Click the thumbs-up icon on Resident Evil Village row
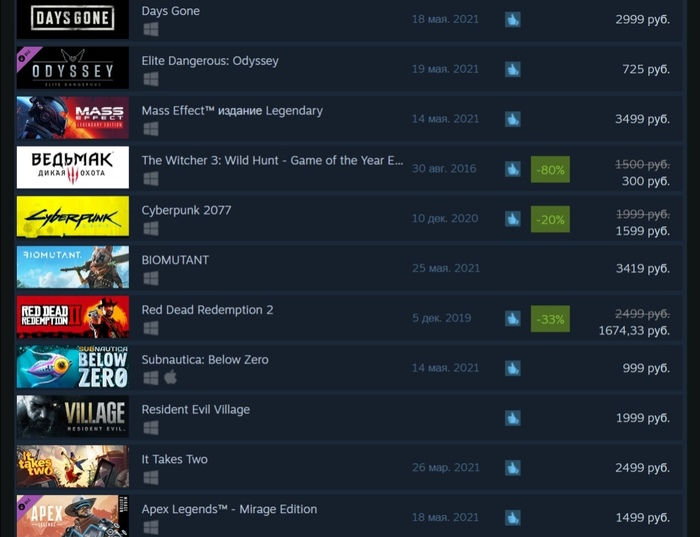This screenshot has height=537, width=700. tap(512, 418)
